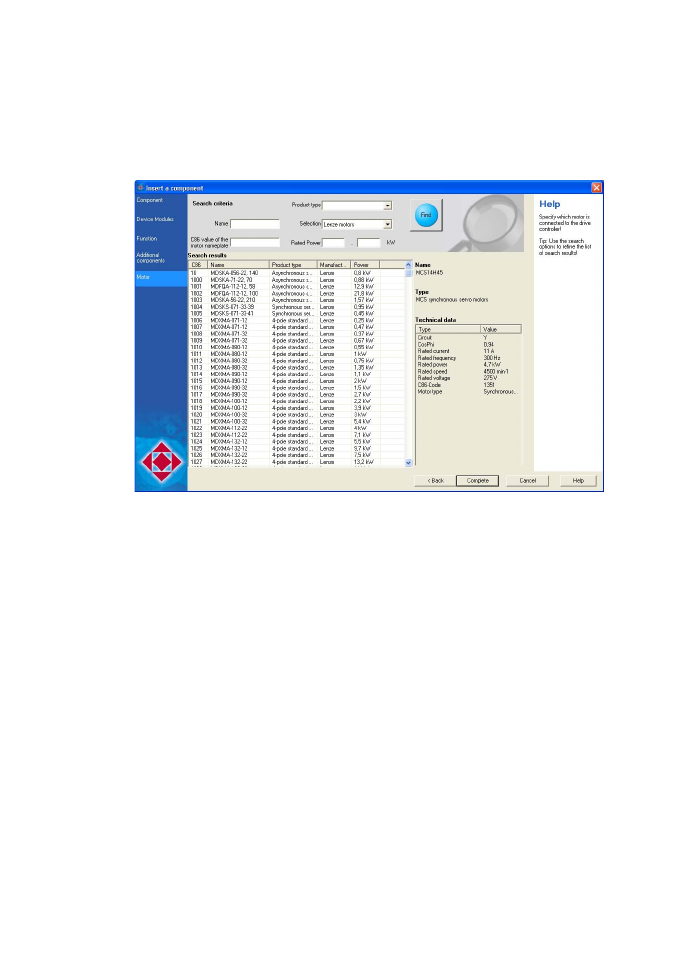Select motor MDSKS-071-33-39 row in results

(x=297, y=307)
